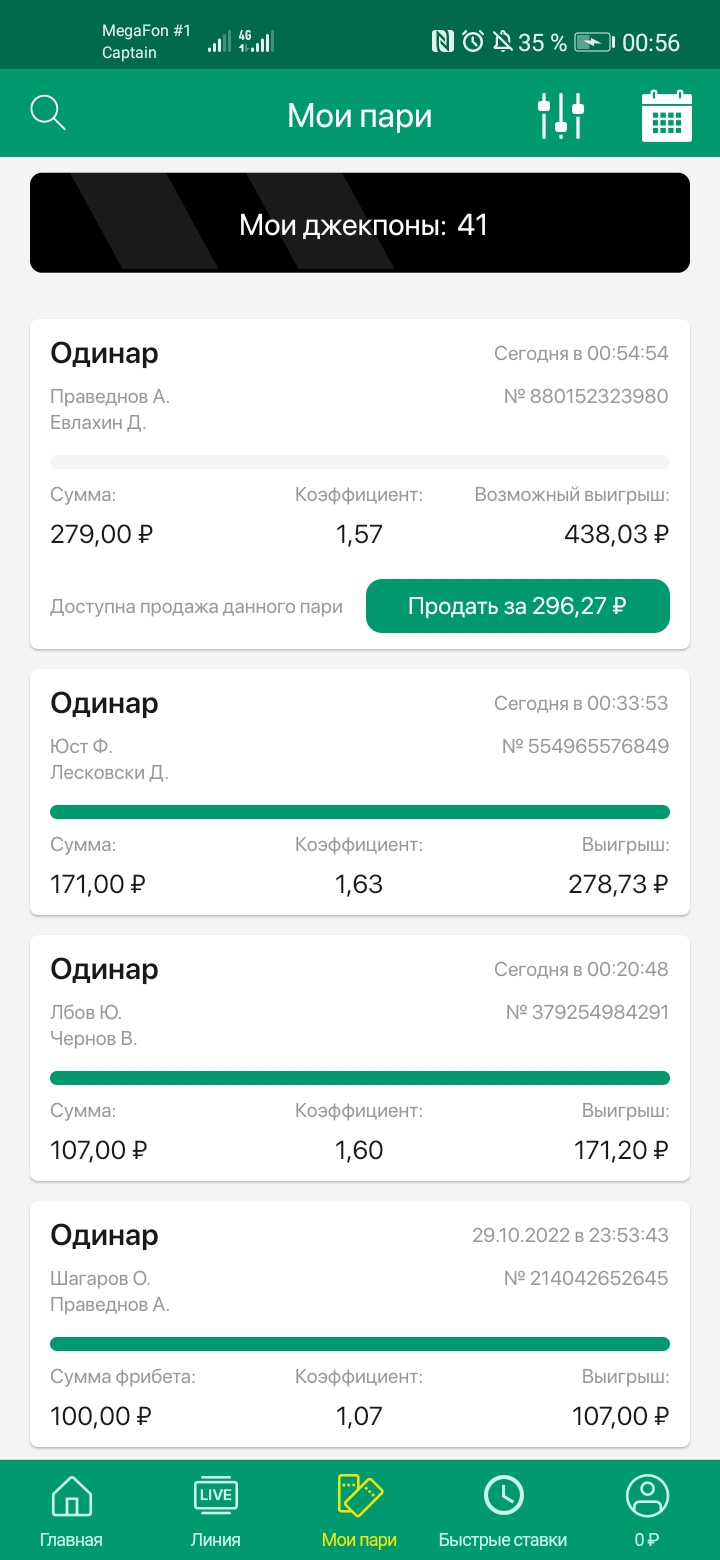Open the search magnifier icon

[48, 114]
